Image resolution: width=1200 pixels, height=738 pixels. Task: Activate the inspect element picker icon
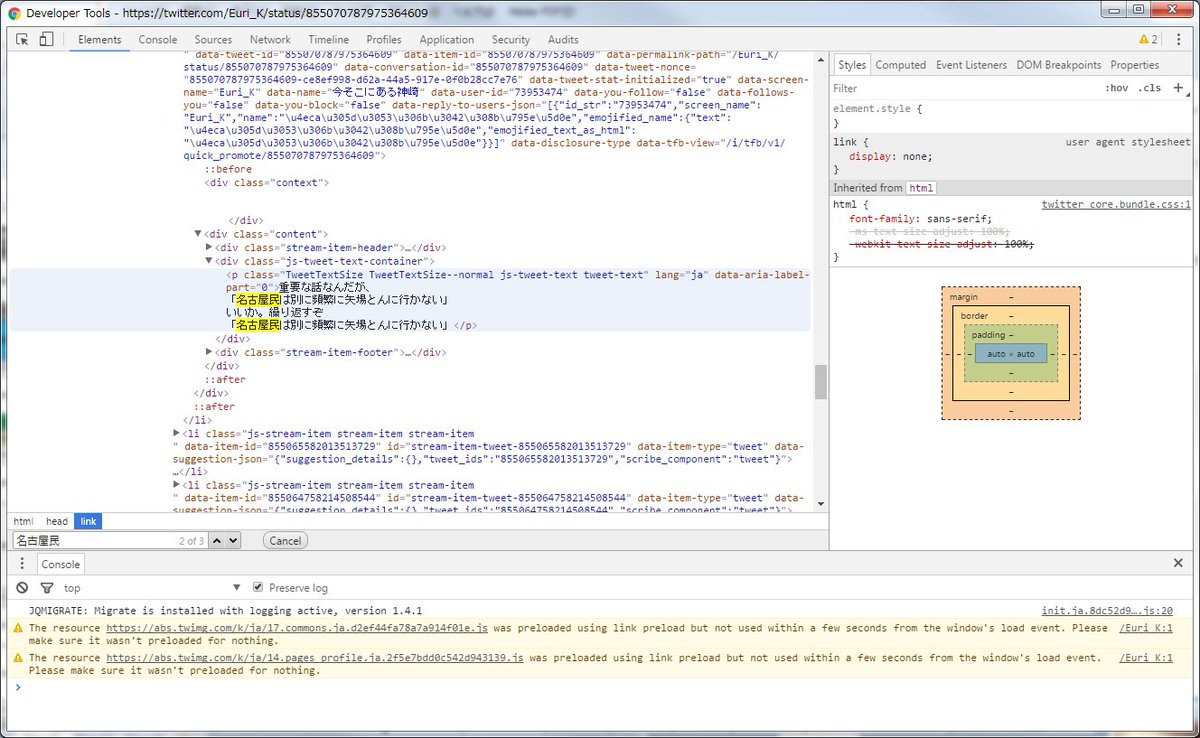22,39
